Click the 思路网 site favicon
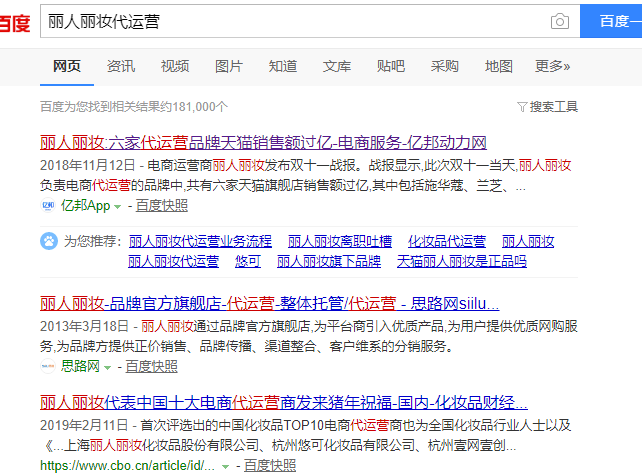This screenshot has width=642, height=476. pyautogui.click(x=48, y=366)
